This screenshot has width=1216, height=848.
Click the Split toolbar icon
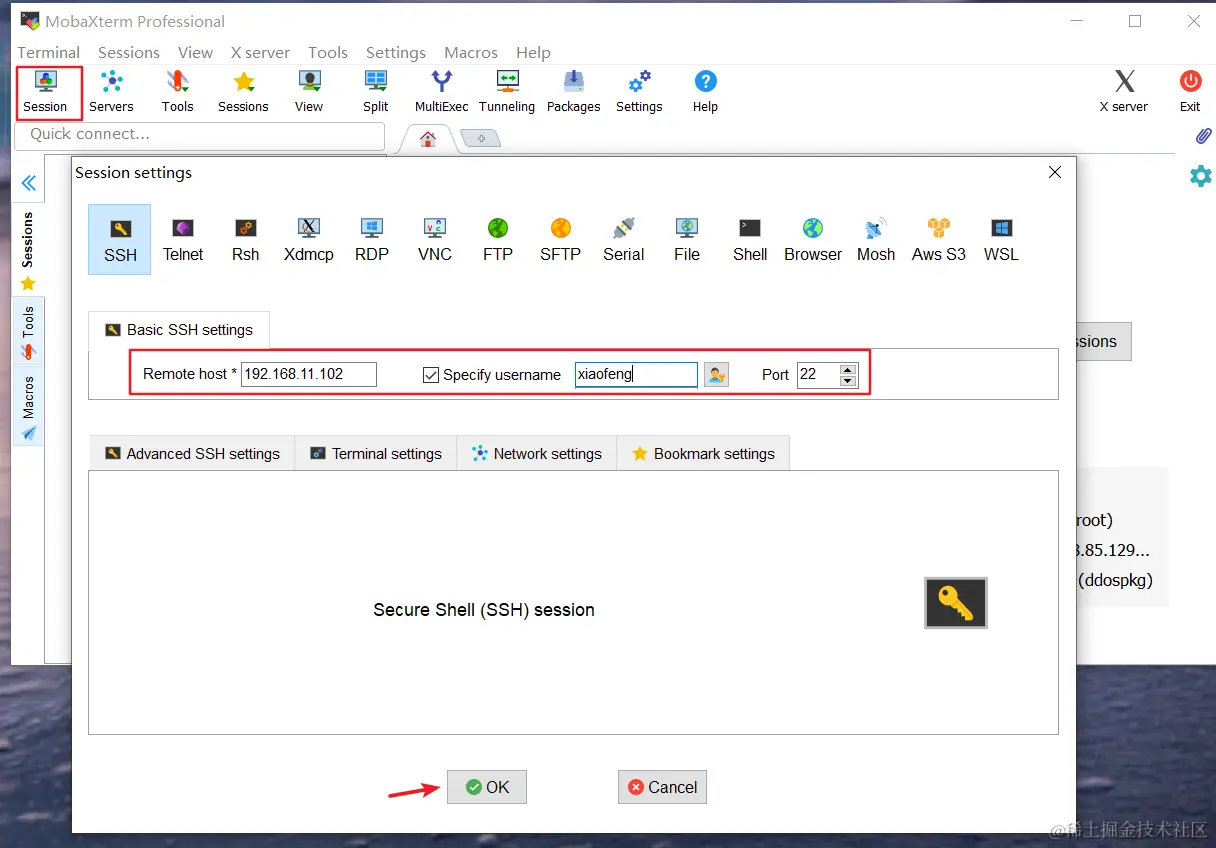tap(376, 92)
